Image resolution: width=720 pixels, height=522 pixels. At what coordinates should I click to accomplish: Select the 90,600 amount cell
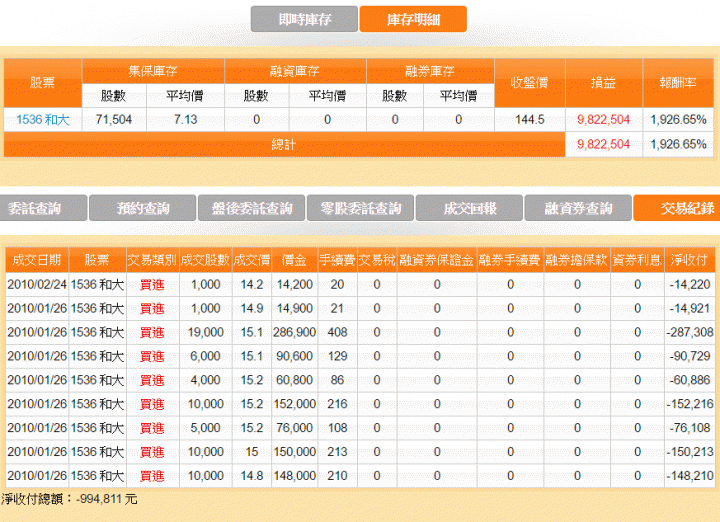[294, 356]
